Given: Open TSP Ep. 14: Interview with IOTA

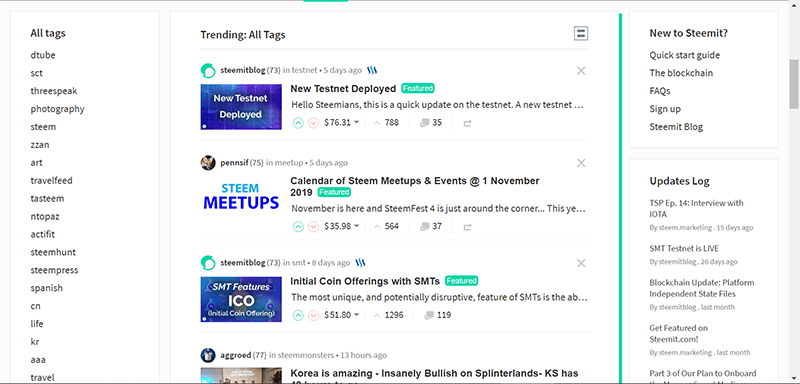Looking at the screenshot, I should click(696, 209).
